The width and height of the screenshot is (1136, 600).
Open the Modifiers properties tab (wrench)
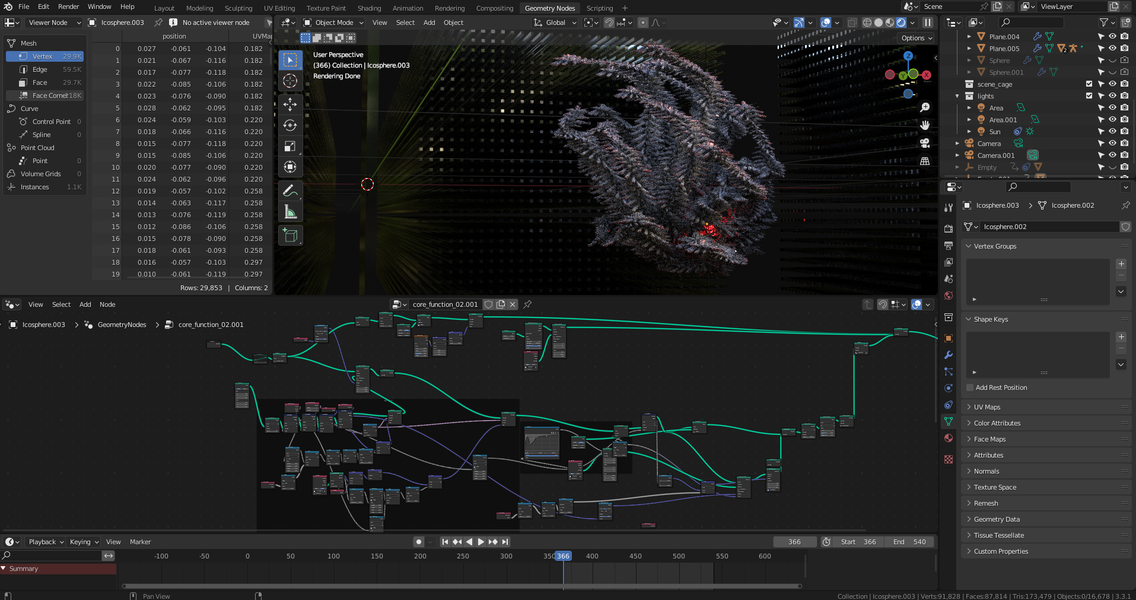click(948, 355)
